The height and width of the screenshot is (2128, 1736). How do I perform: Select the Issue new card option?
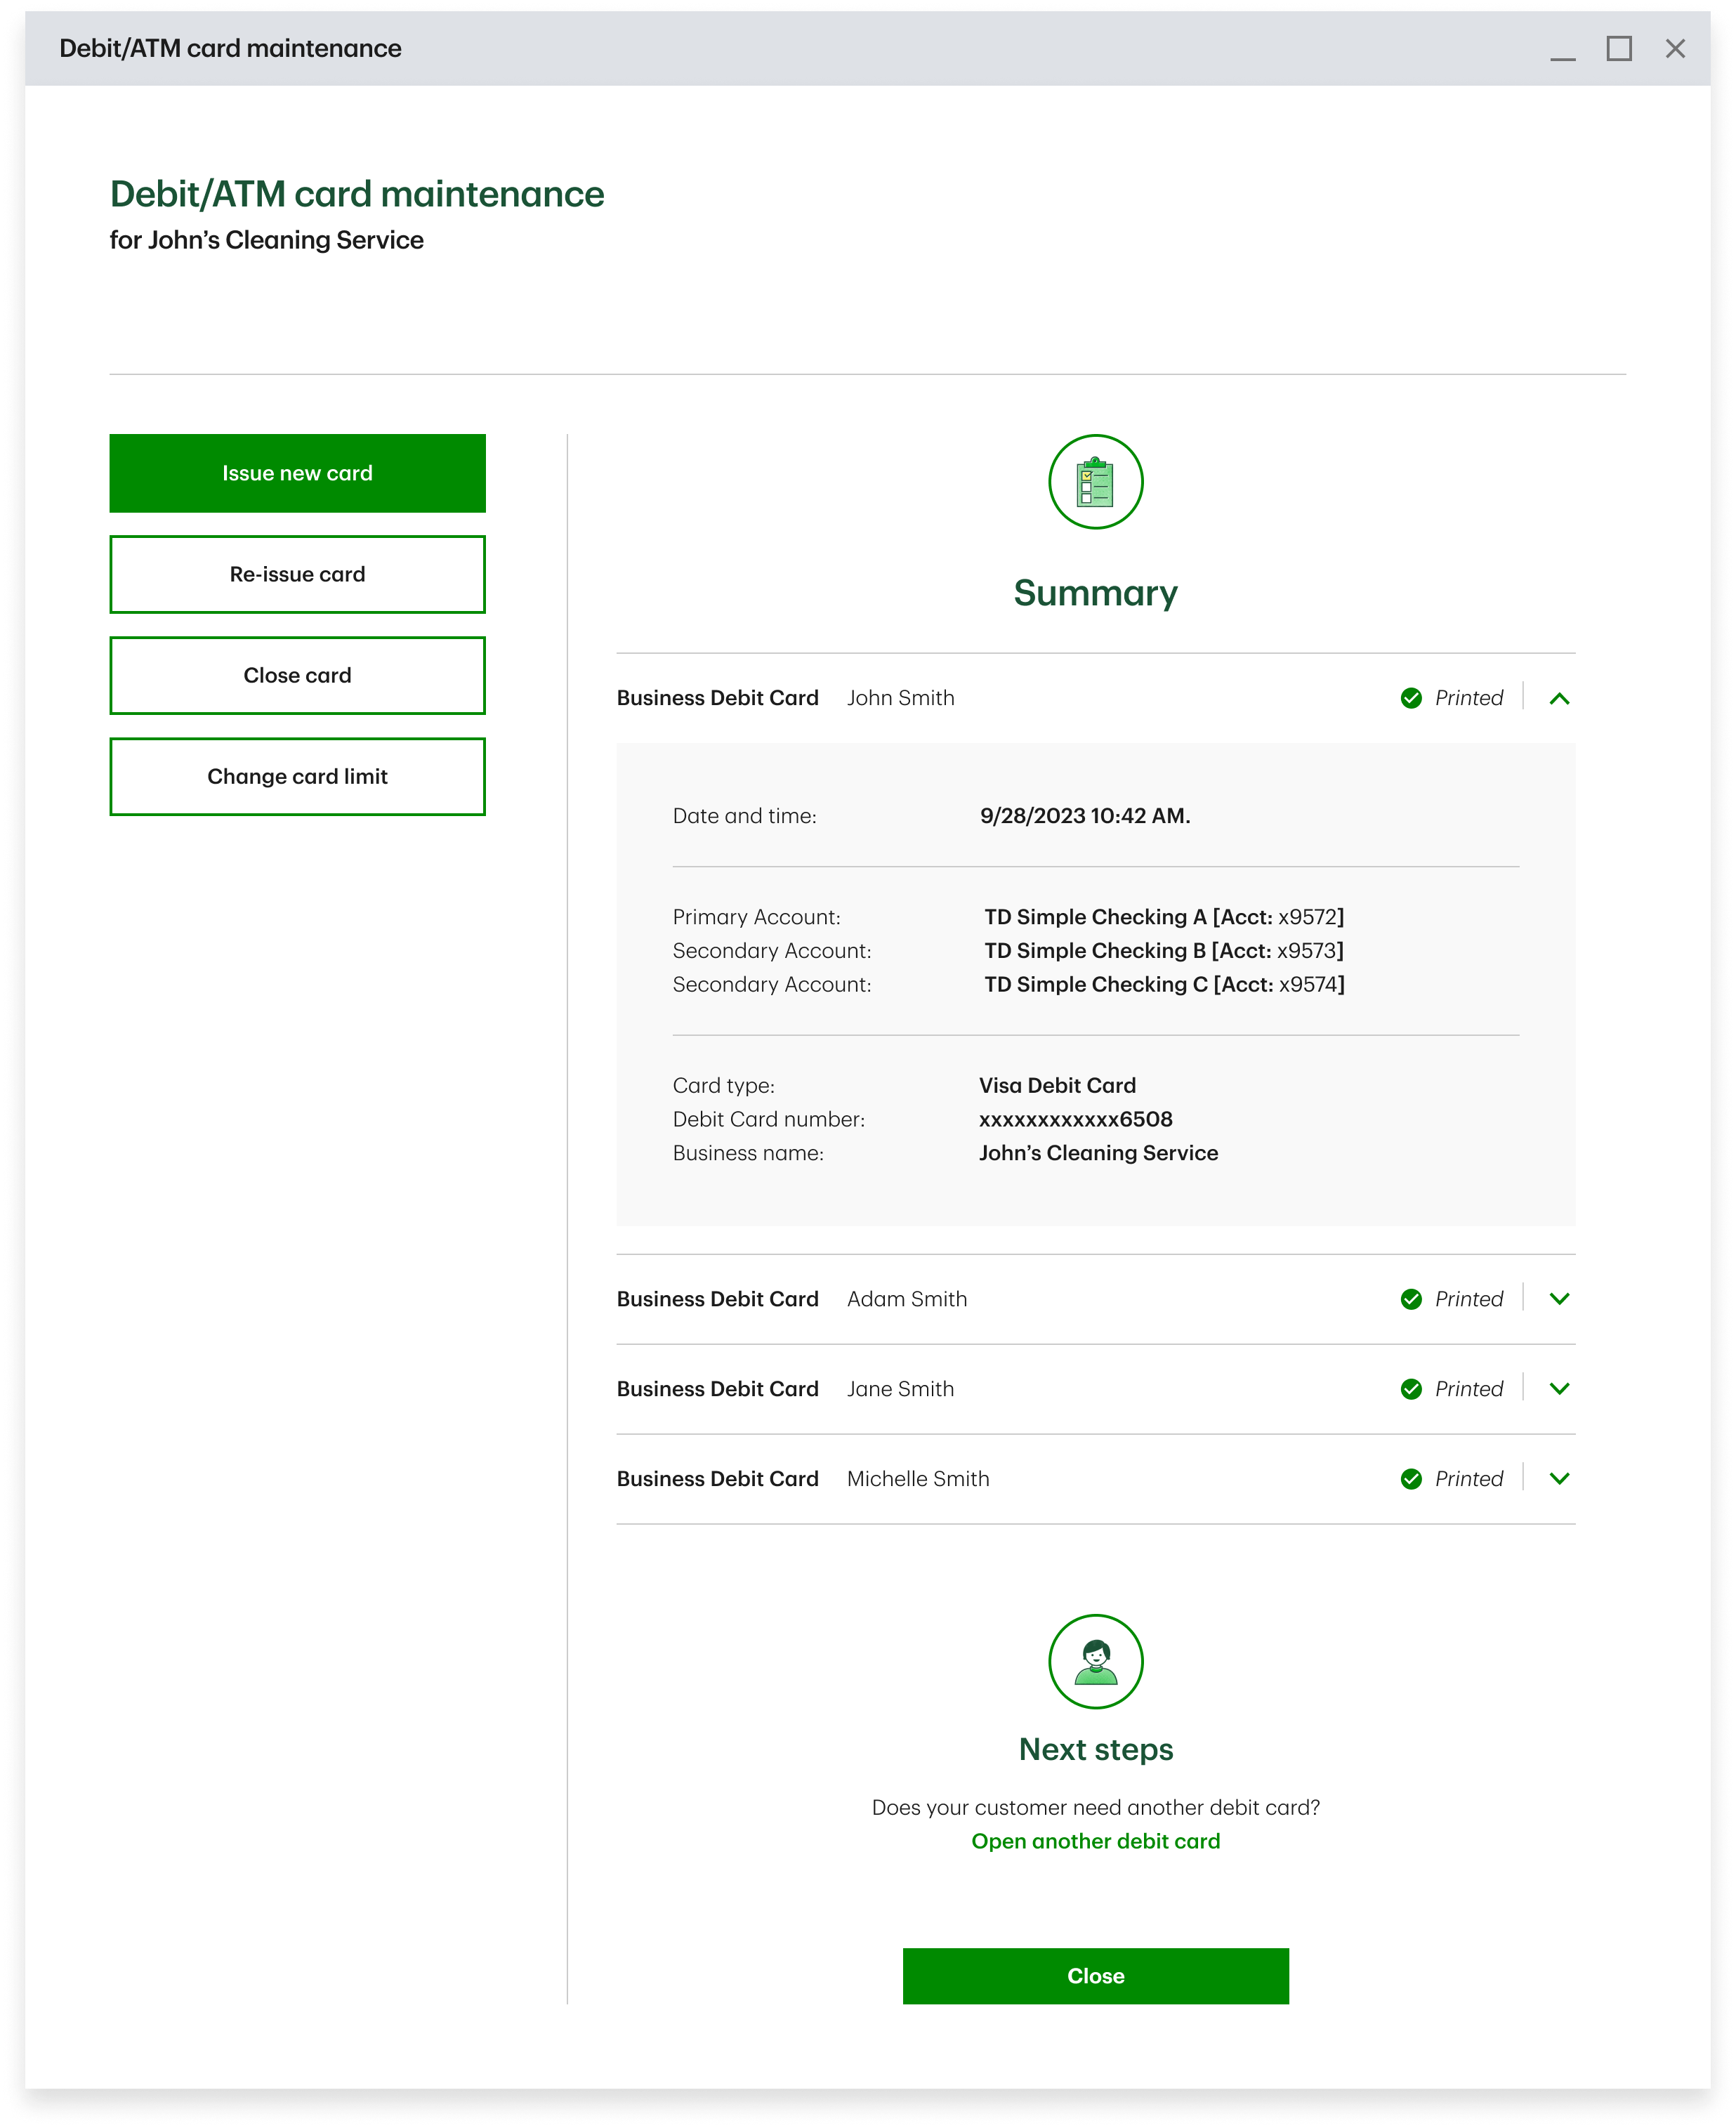pyautogui.click(x=297, y=473)
